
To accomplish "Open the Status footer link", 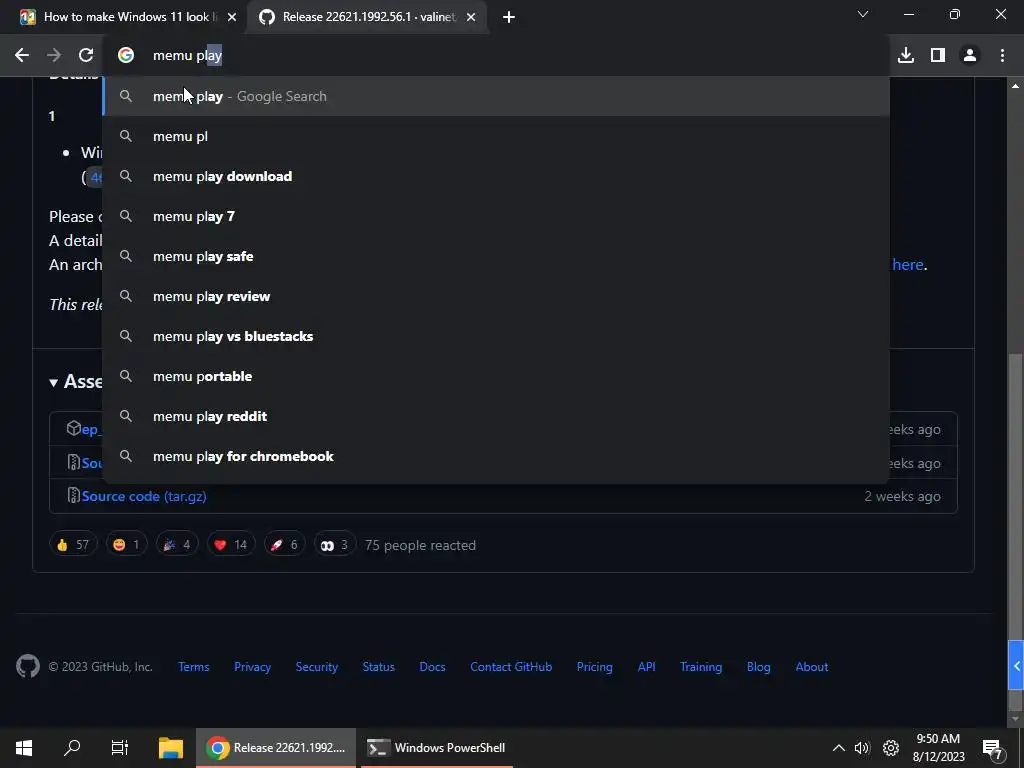I will tap(379, 667).
